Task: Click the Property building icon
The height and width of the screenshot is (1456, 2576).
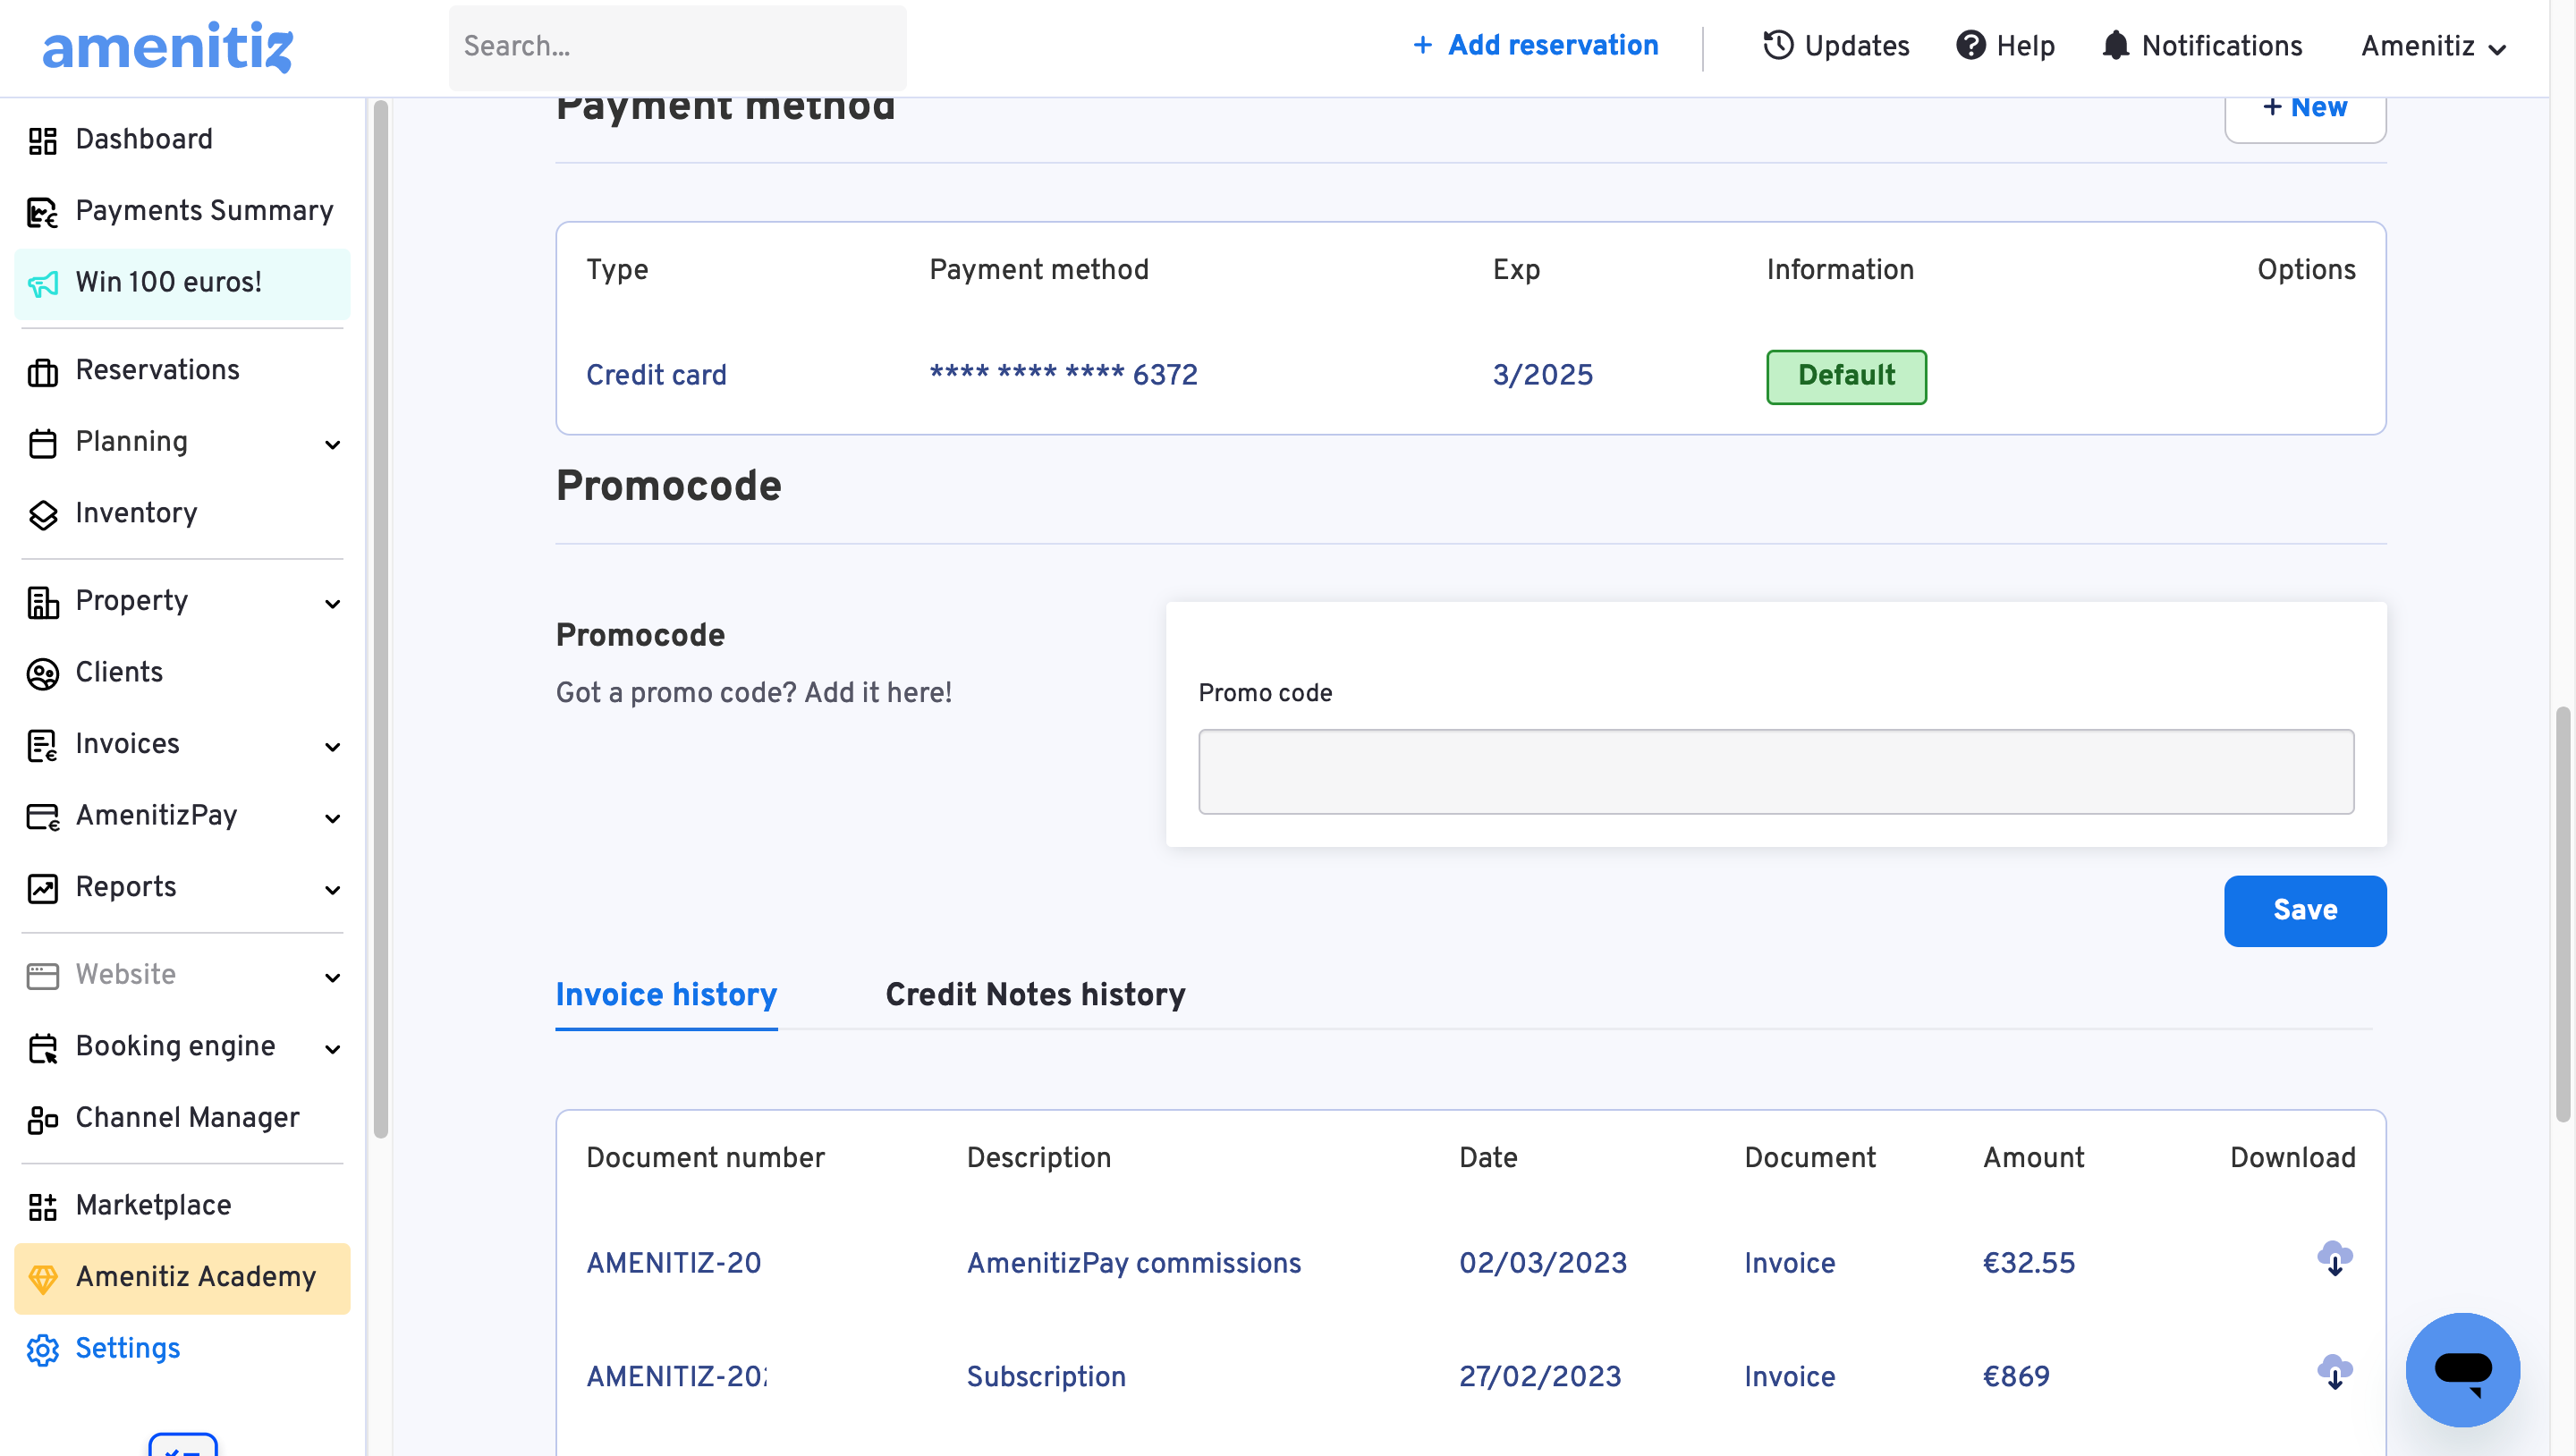Action: click(42, 602)
